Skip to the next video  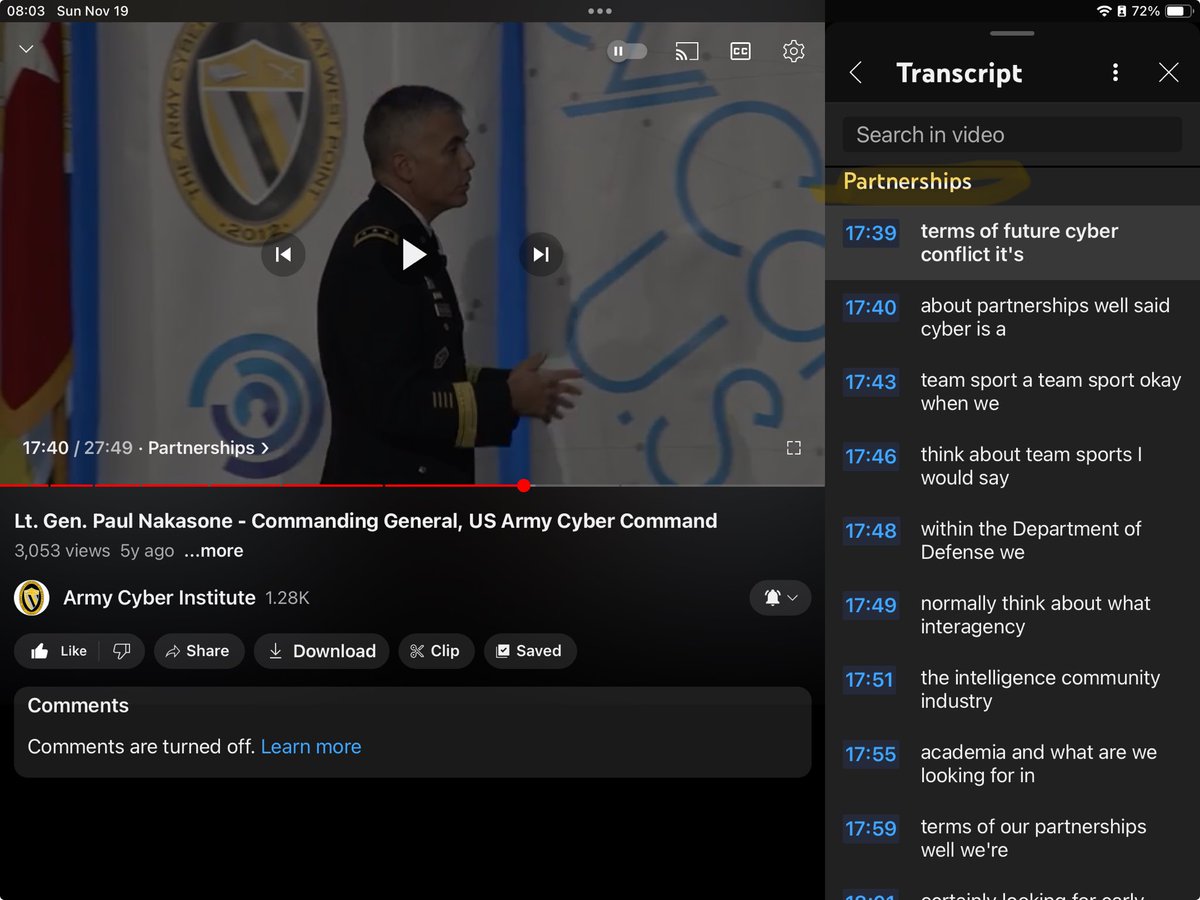pos(541,255)
